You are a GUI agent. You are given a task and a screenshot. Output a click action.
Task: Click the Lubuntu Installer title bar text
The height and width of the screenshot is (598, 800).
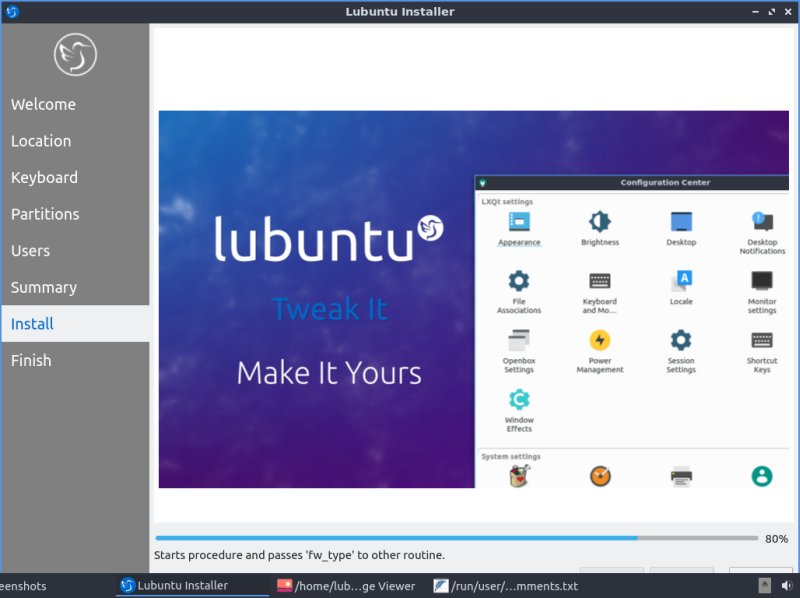pyautogui.click(x=399, y=12)
